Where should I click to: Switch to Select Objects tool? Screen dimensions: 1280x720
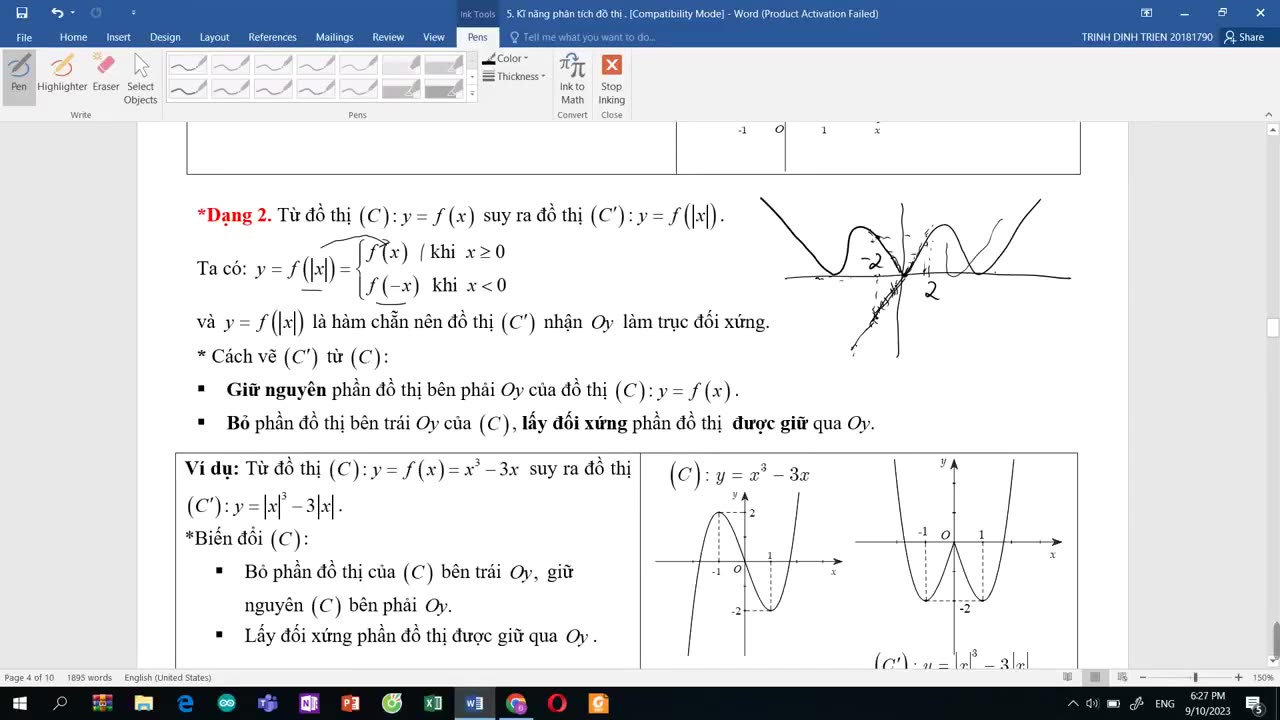click(140, 80)
